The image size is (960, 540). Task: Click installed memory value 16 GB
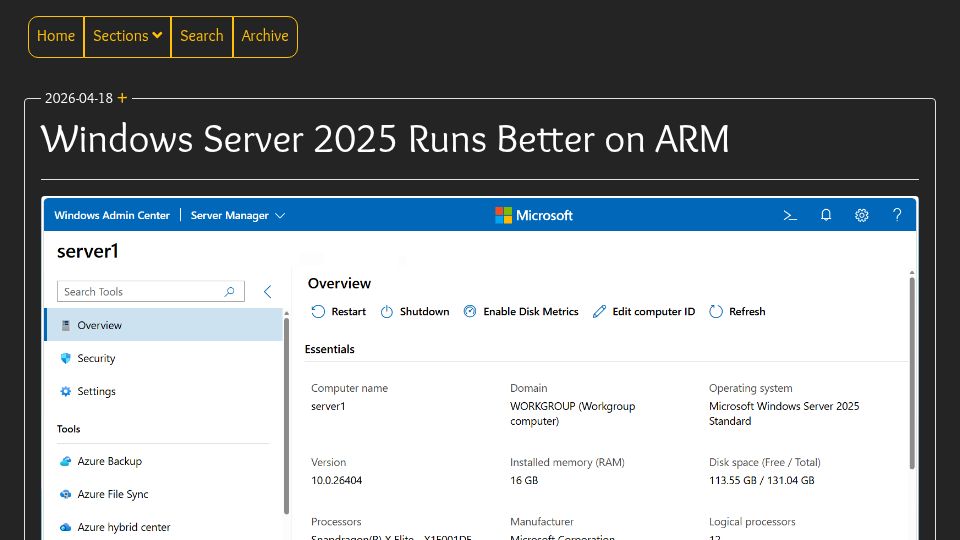click(524, 481)
